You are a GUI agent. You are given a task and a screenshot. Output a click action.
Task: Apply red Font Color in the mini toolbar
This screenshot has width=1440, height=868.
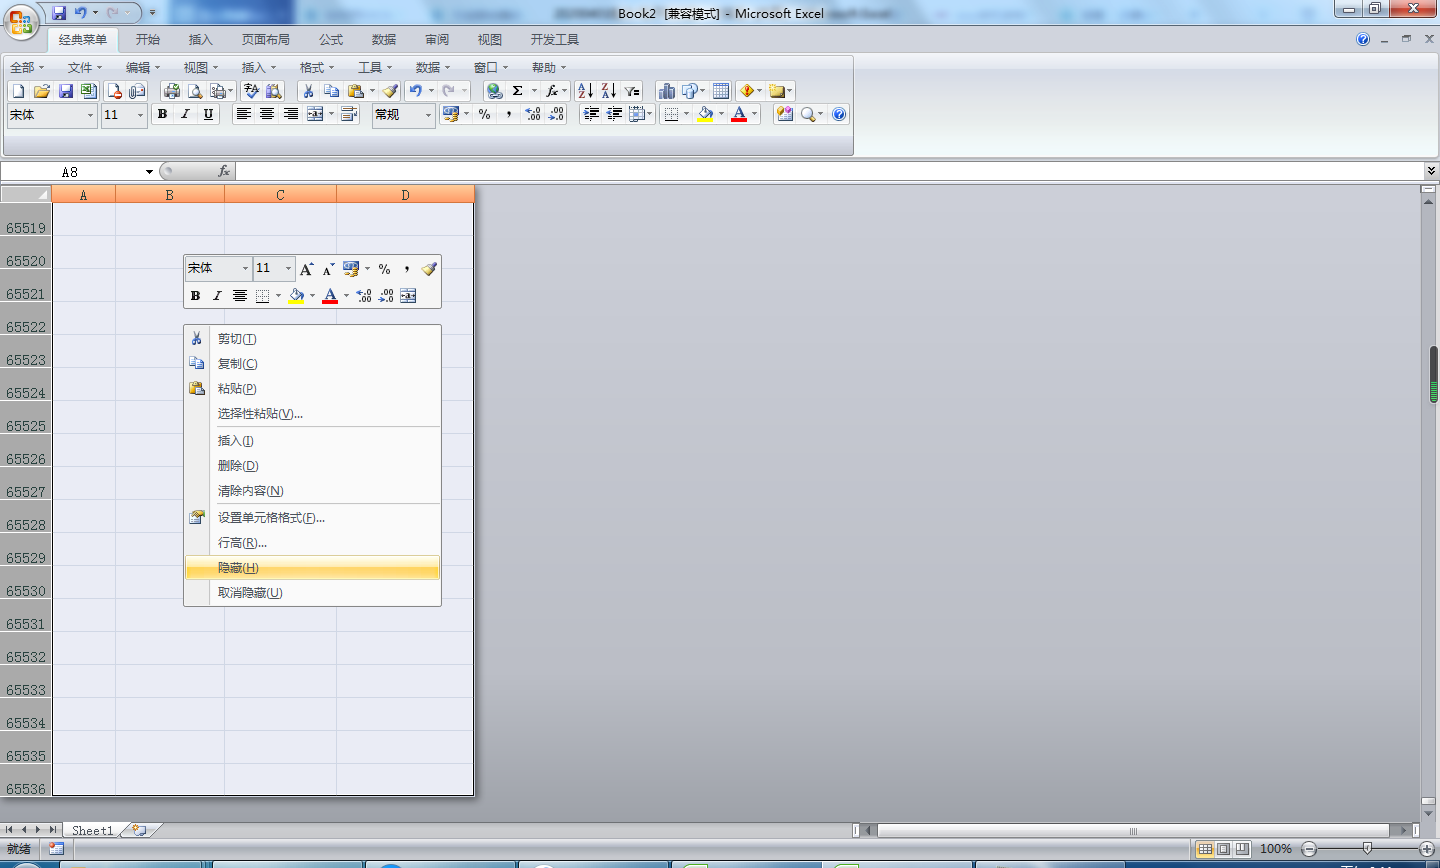click(330, 296)
